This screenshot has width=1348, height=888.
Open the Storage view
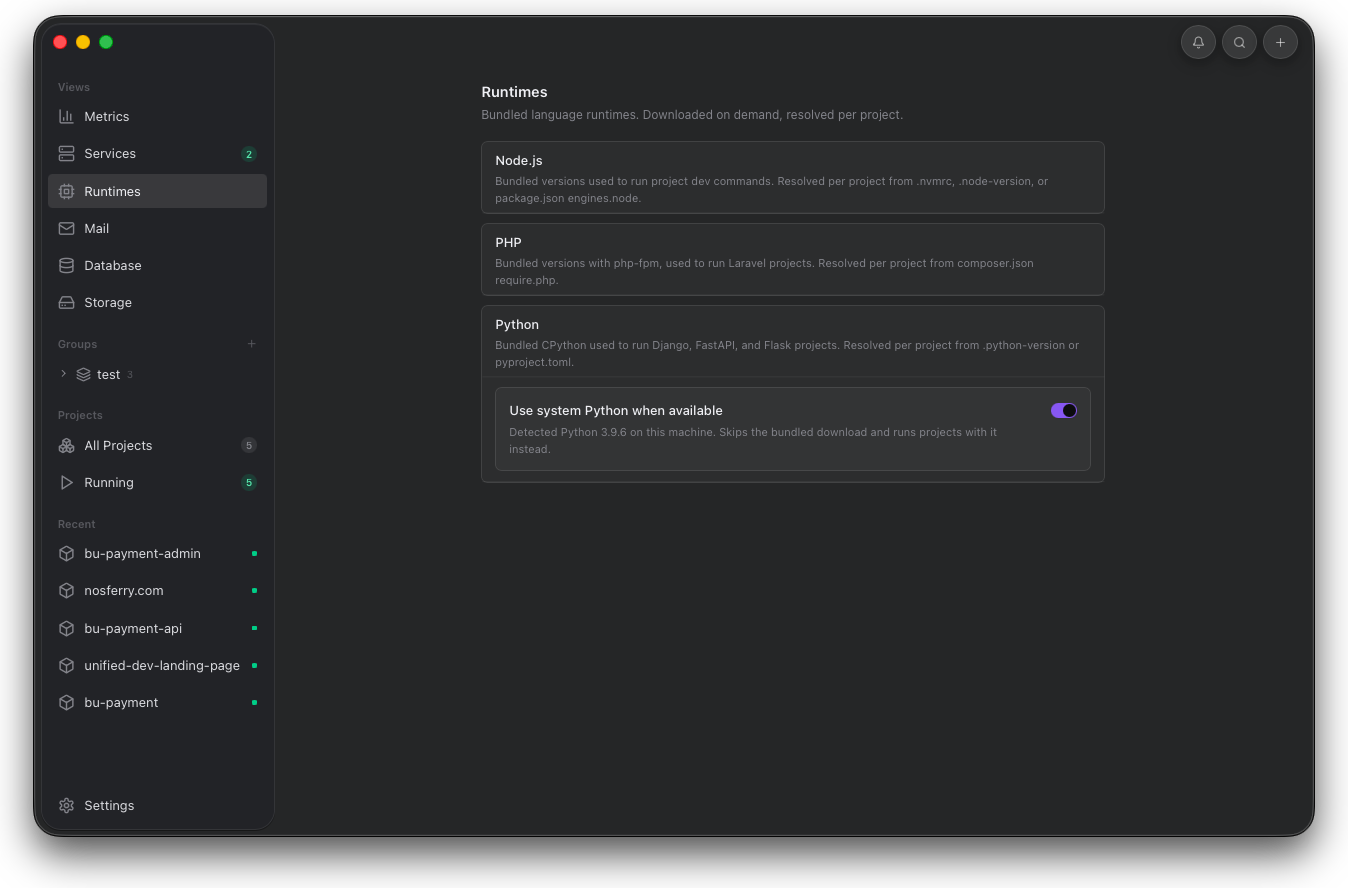pos(157,302)
